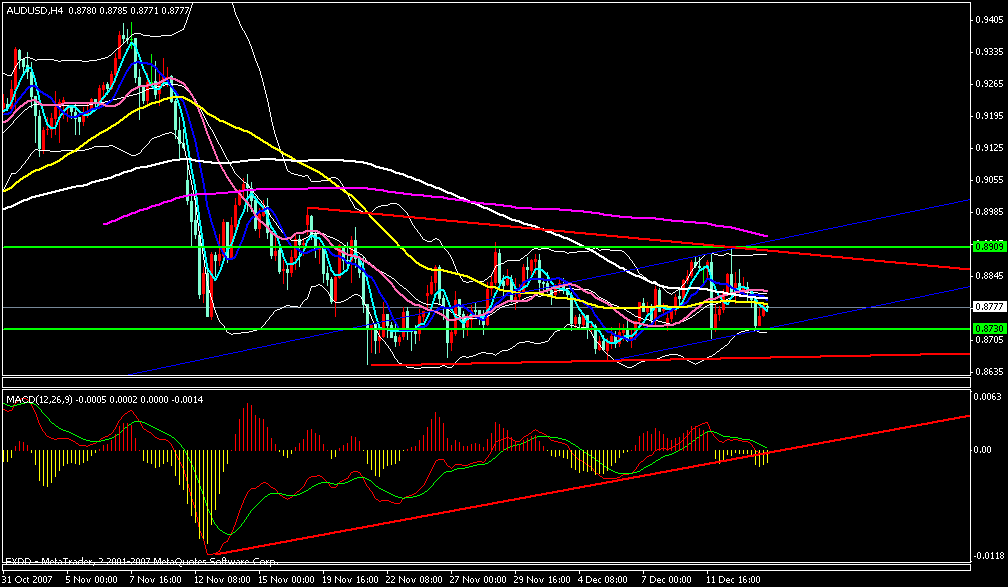Click the 0.9405 price axis label
Viewport: 1008px width, 587px height.
coord(989,19)
